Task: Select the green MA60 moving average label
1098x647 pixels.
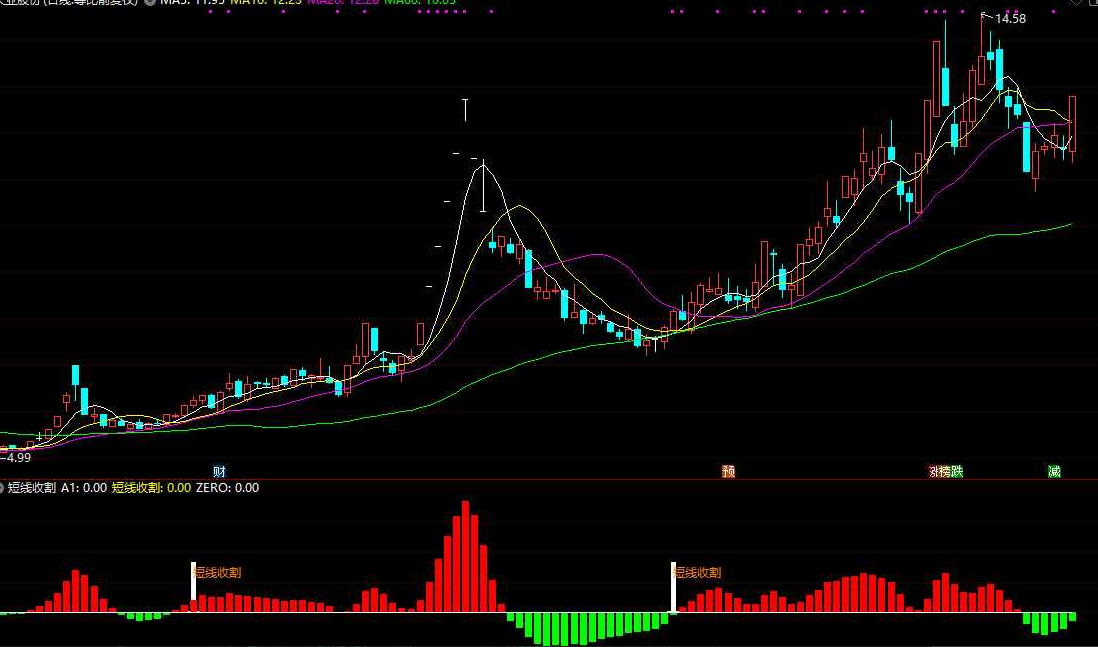Action: click(420, 2)
